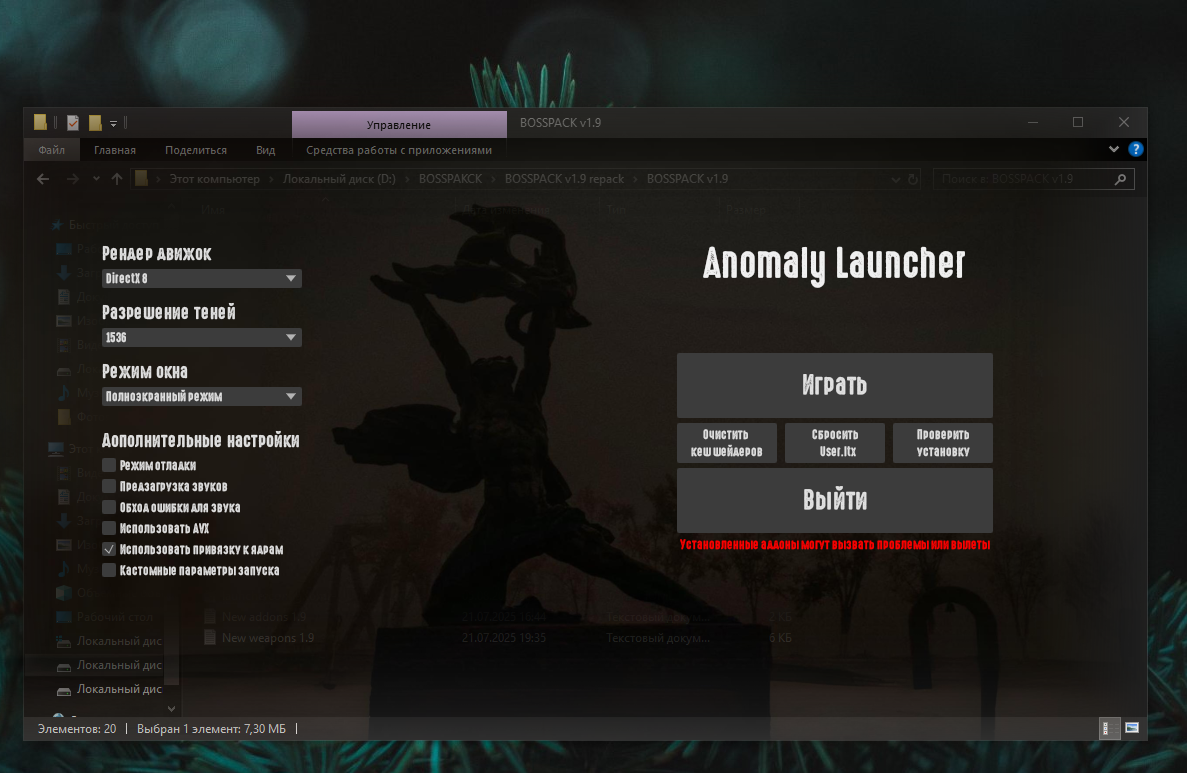Click the Сбросить User.ltx button
Screen dimensions: 1187x773
coord(834,443)
